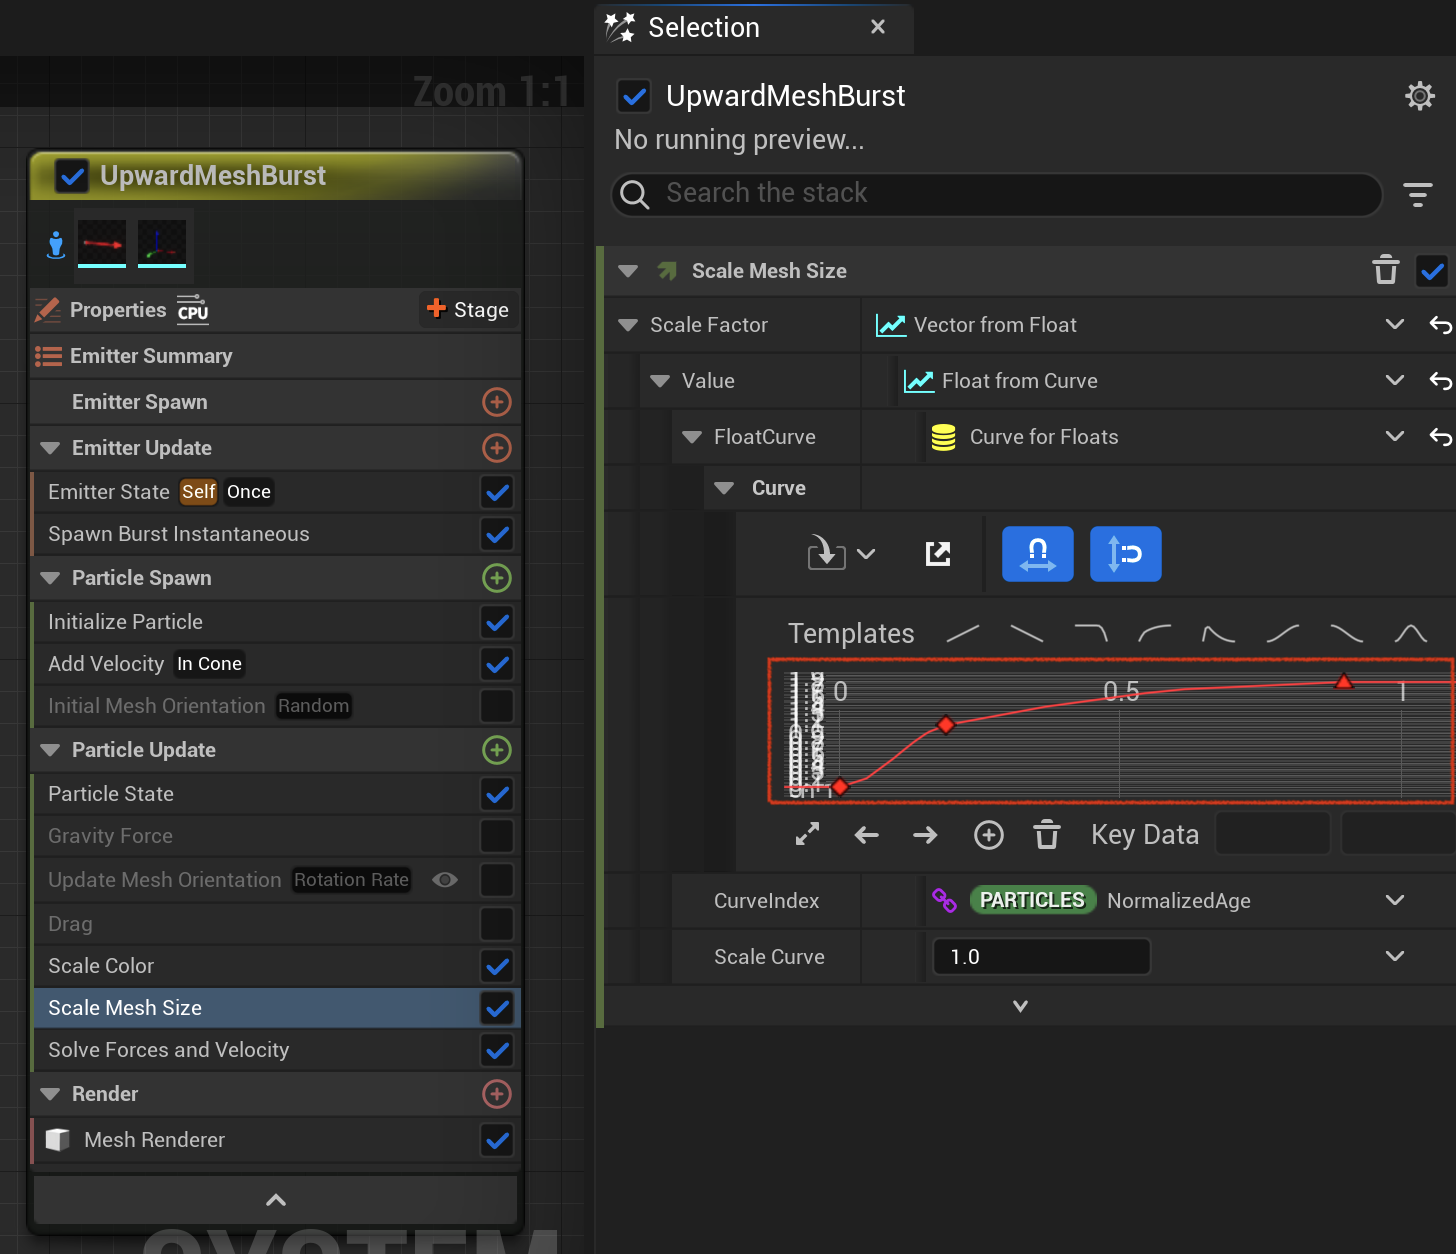Collapse the Scale Factor row
This screenshot has height=1254, width=1456.
628,325
